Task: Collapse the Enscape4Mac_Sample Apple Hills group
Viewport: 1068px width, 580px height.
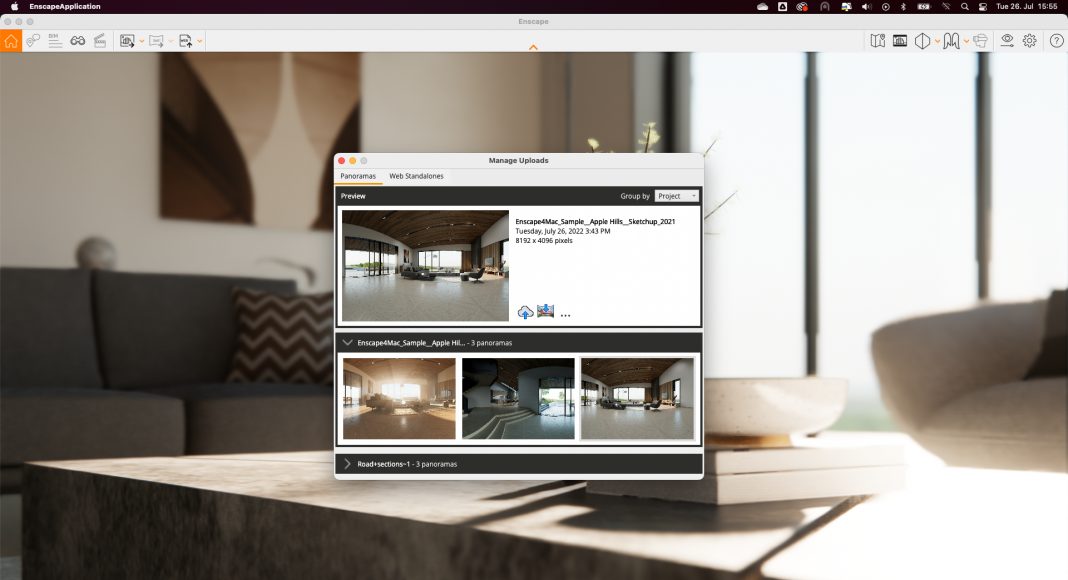Action: [x=347, y=342]
